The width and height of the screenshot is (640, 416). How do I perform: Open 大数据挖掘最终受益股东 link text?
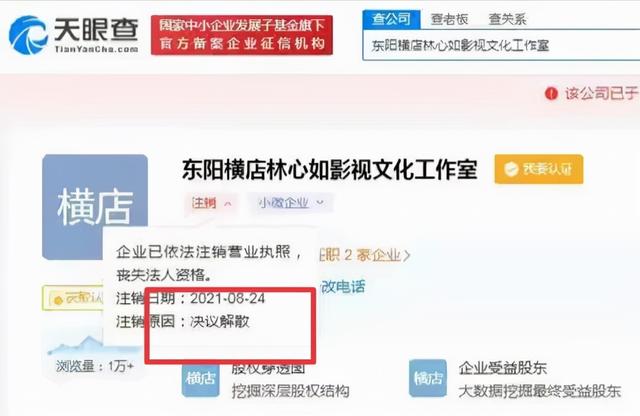click(x=539, y=391)
